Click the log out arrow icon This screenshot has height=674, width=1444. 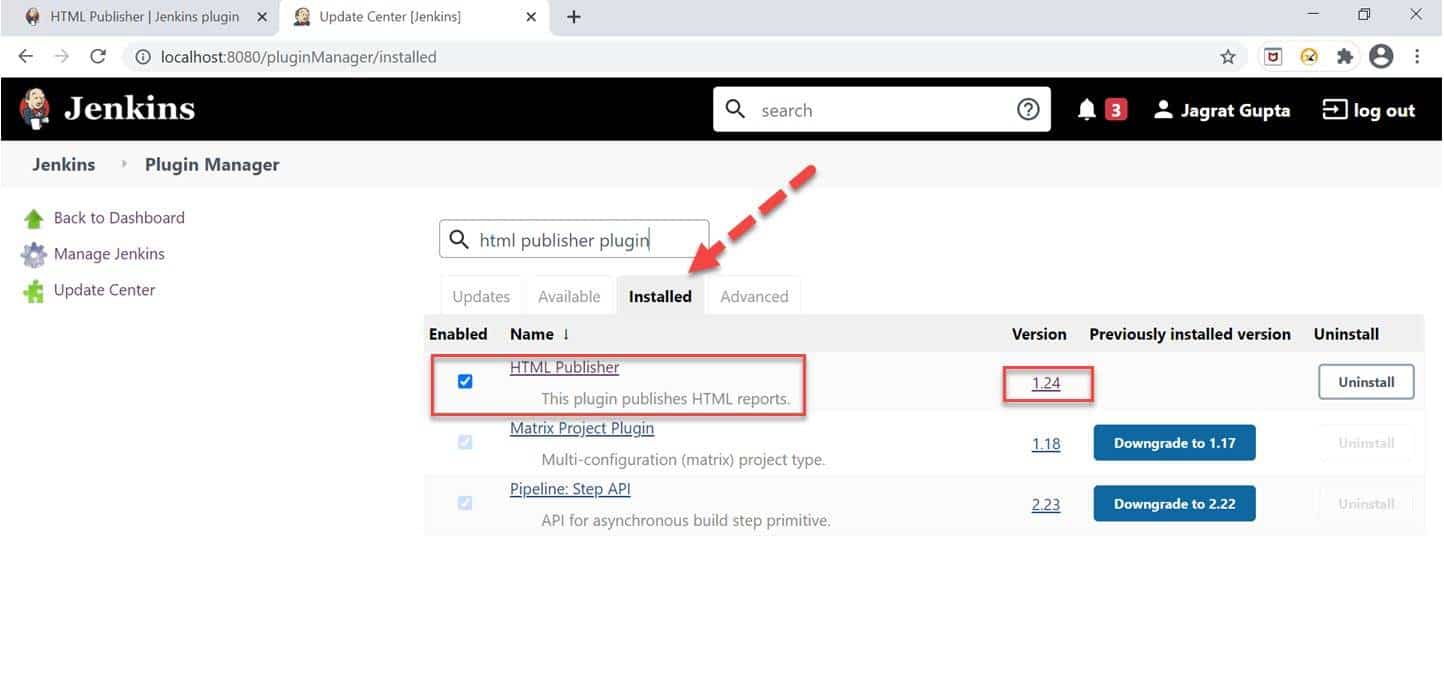(1334, 110)
